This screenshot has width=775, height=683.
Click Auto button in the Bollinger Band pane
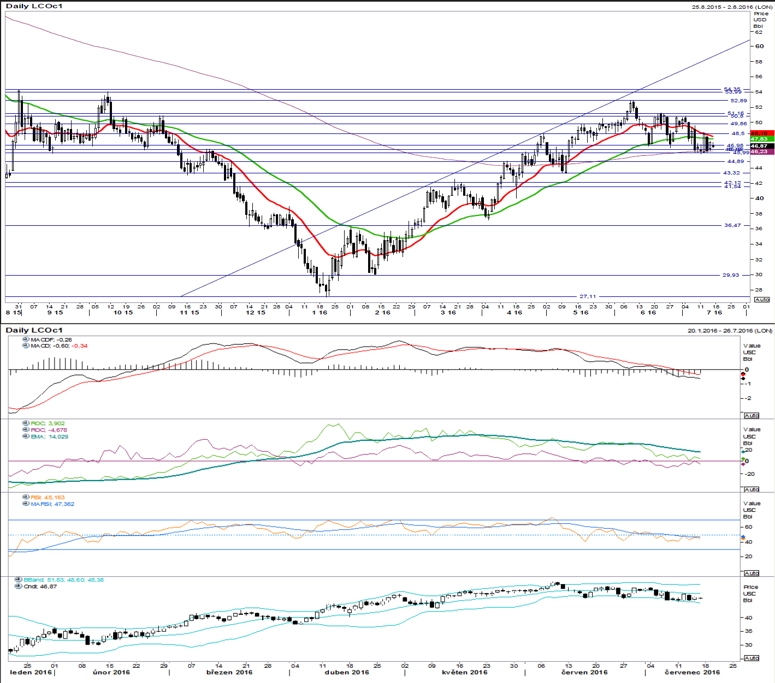(751, 658)
